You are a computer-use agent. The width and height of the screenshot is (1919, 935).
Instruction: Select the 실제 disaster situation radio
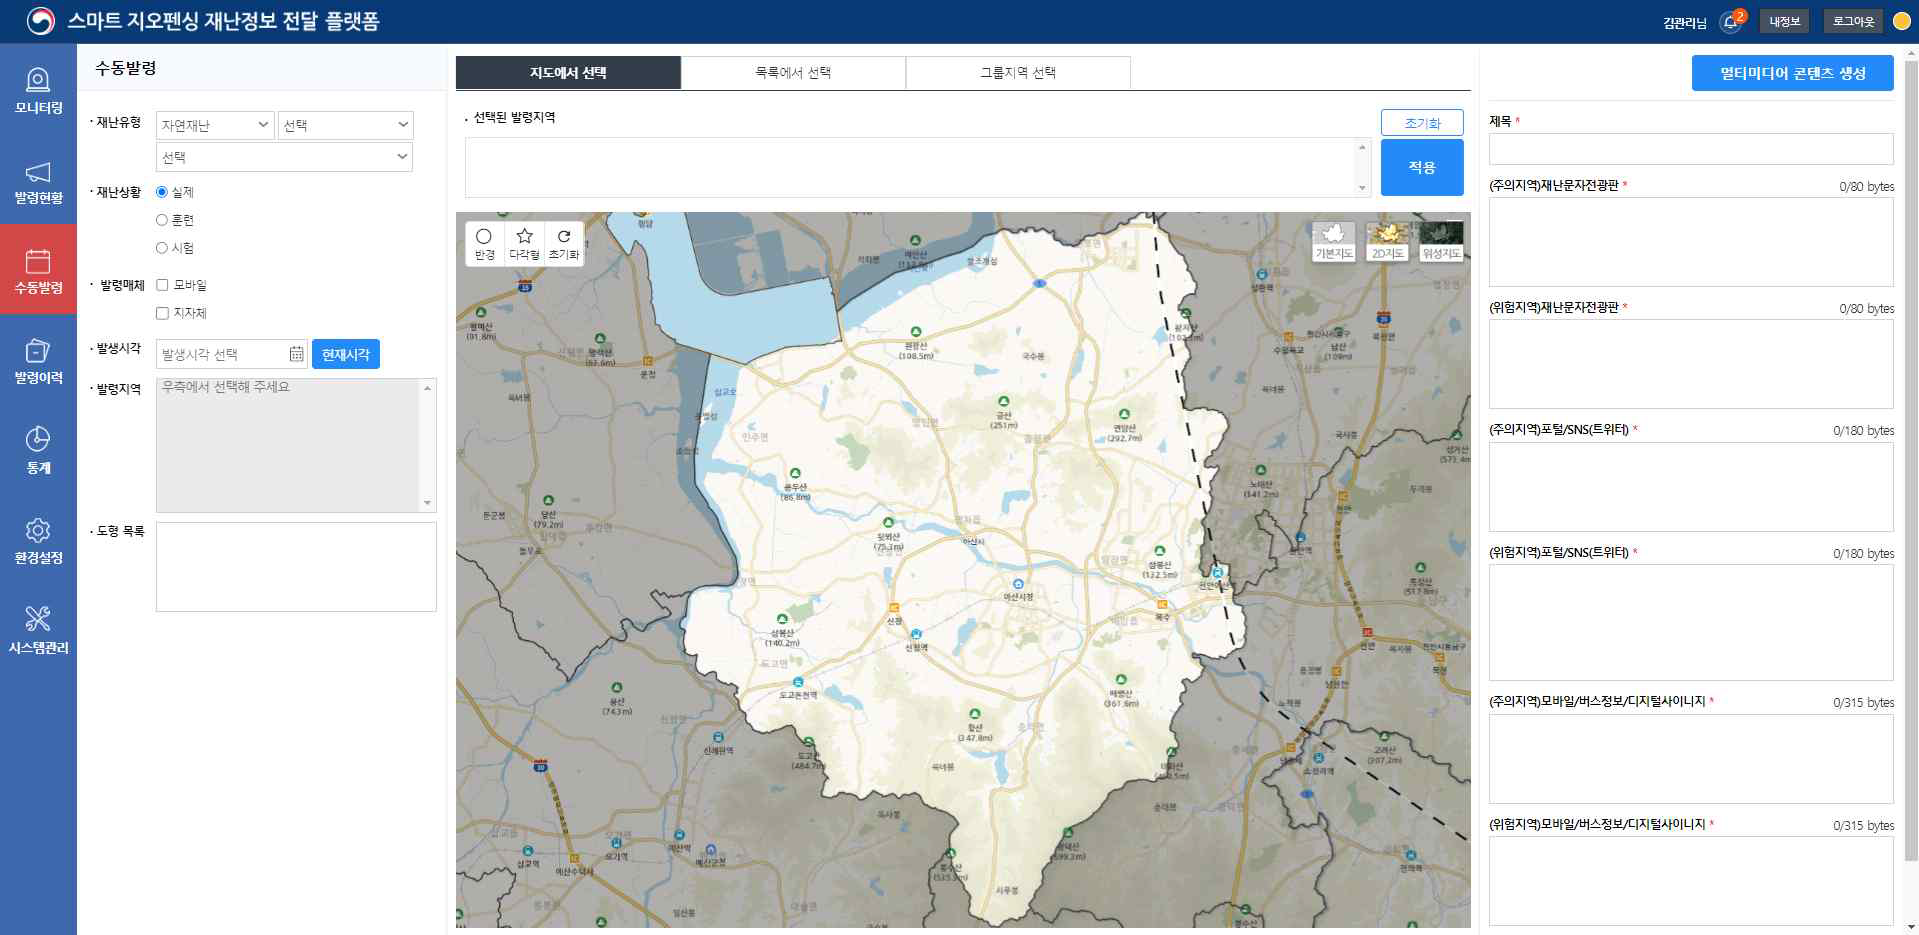(162, 192)
